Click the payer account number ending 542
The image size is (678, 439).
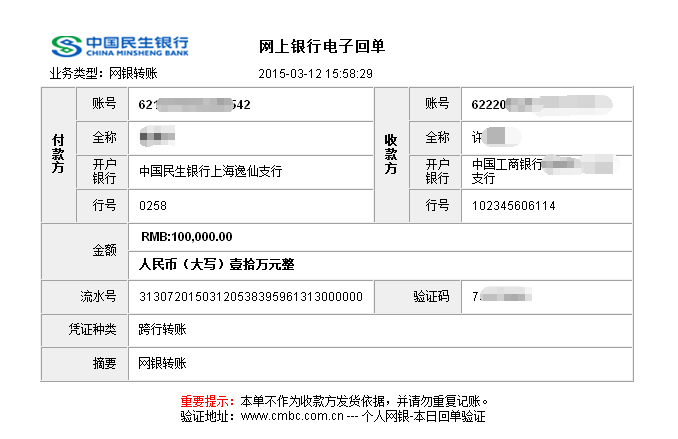coord(194,105)
